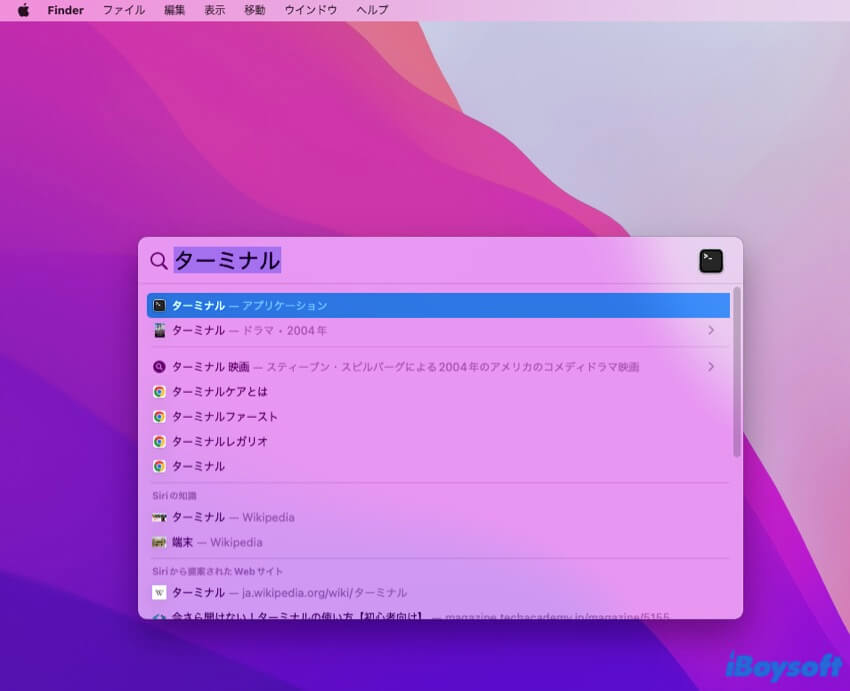Select the ターミナル — アプリケーション result
This screenshot has height=691, width=850.
click(438, 306)
